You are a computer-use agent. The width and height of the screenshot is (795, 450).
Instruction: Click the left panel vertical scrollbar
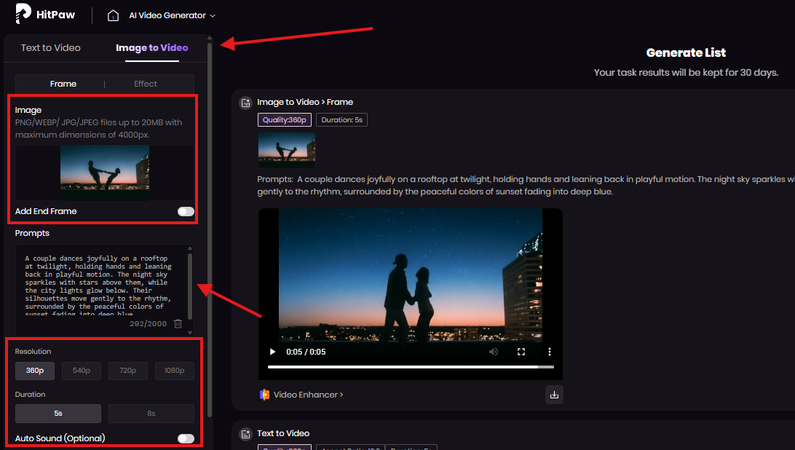[209, 228]
